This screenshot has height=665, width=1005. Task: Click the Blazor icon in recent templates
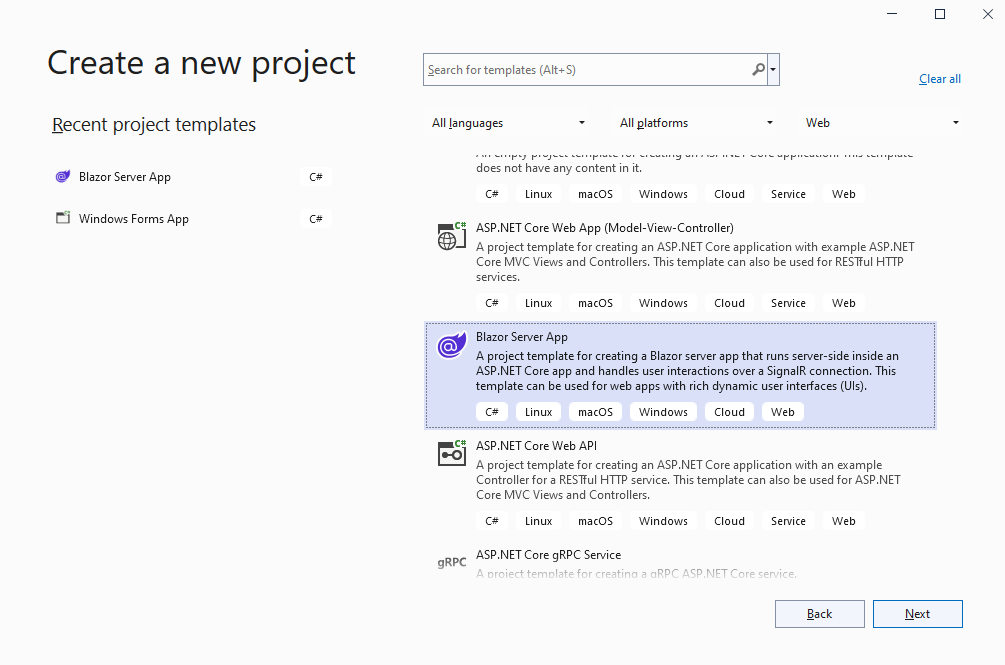63,177
